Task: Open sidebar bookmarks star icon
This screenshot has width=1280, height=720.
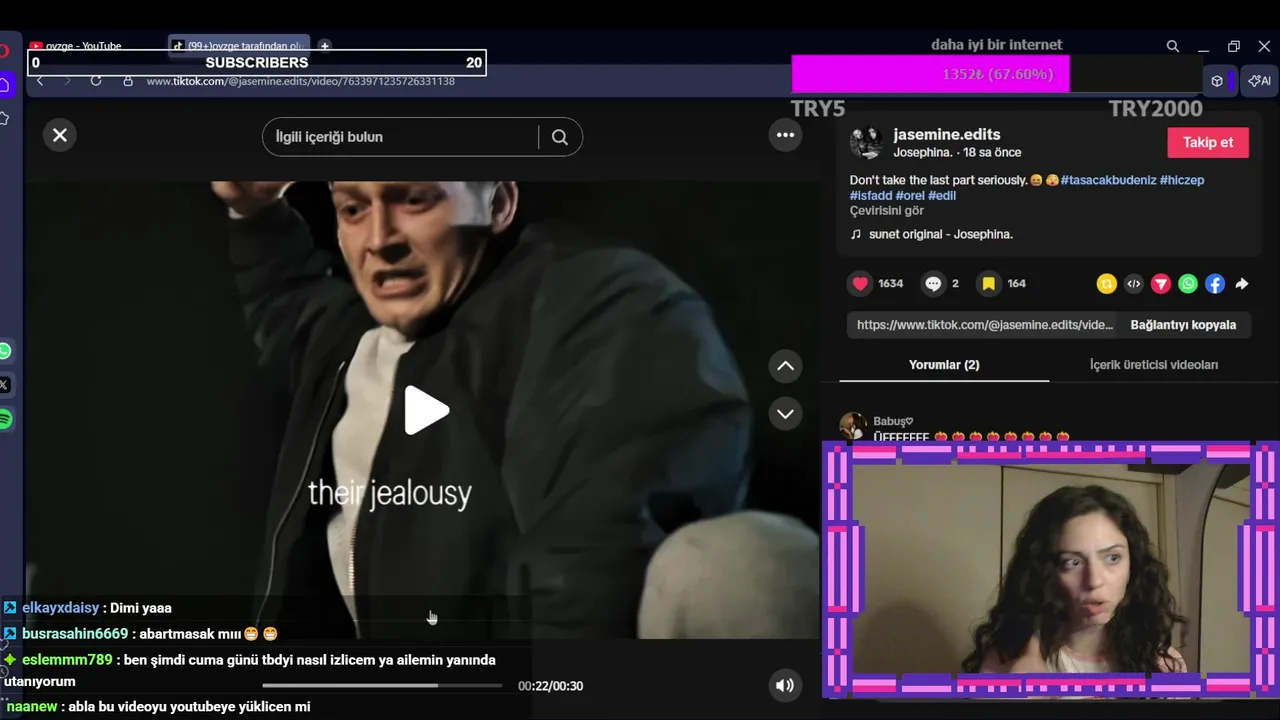Action: 4,119
